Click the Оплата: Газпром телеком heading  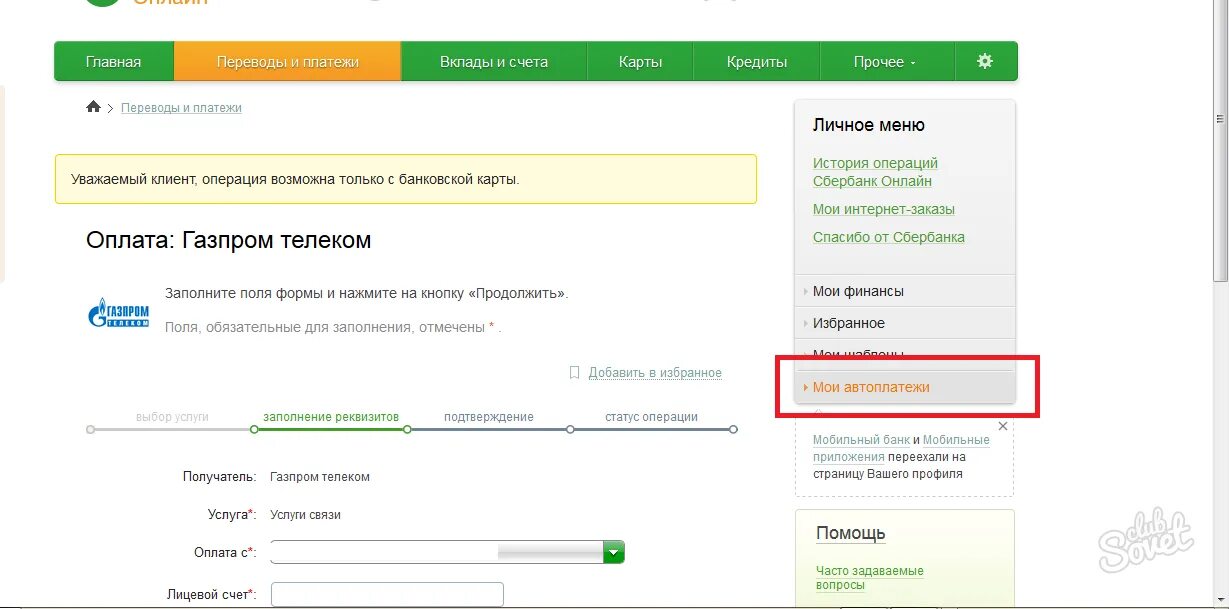(x=229, y=240)
